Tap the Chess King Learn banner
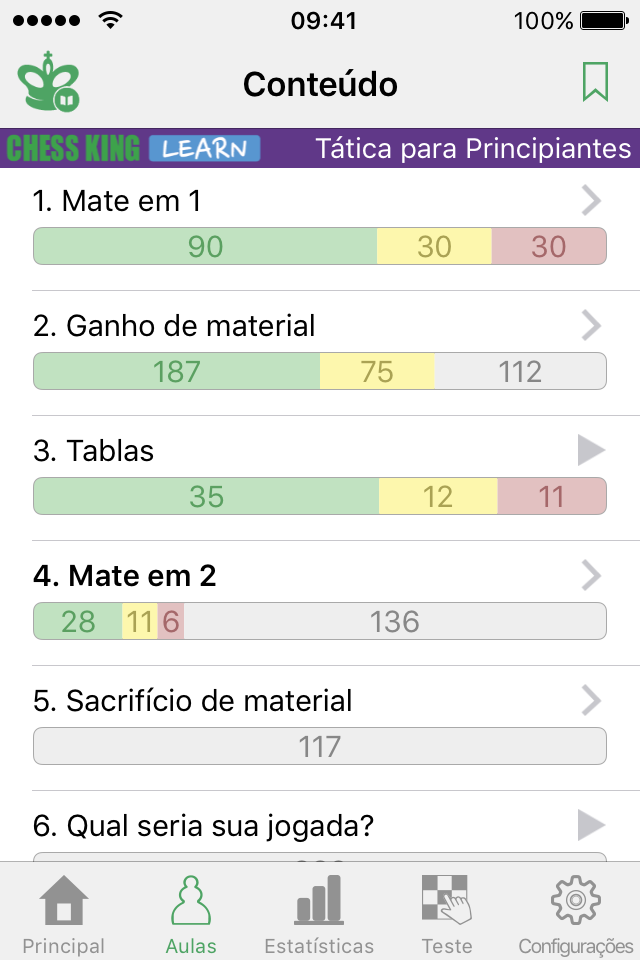The width and height of the screenshot is (640, 960). [320, 148]
